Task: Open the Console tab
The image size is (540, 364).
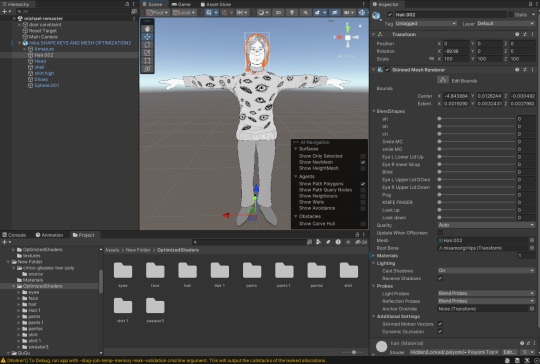Action: click(x=14, y=235)
